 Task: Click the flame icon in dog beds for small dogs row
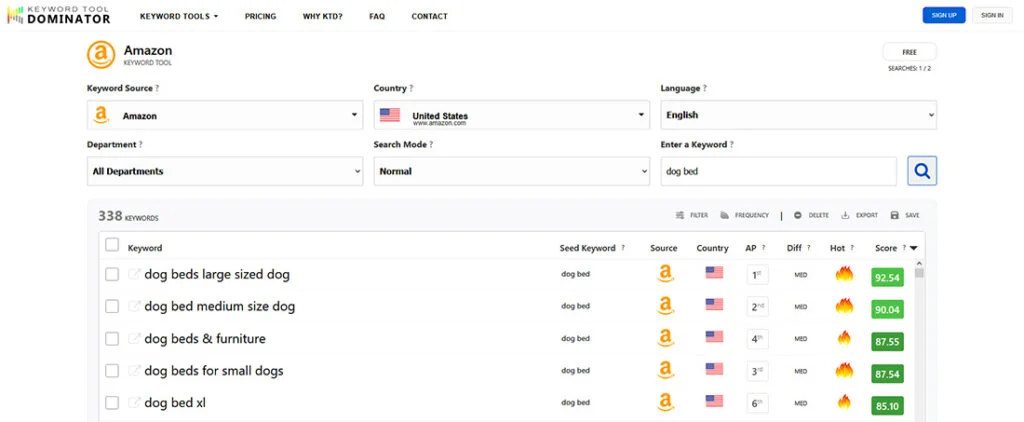[x=844, y=370]
